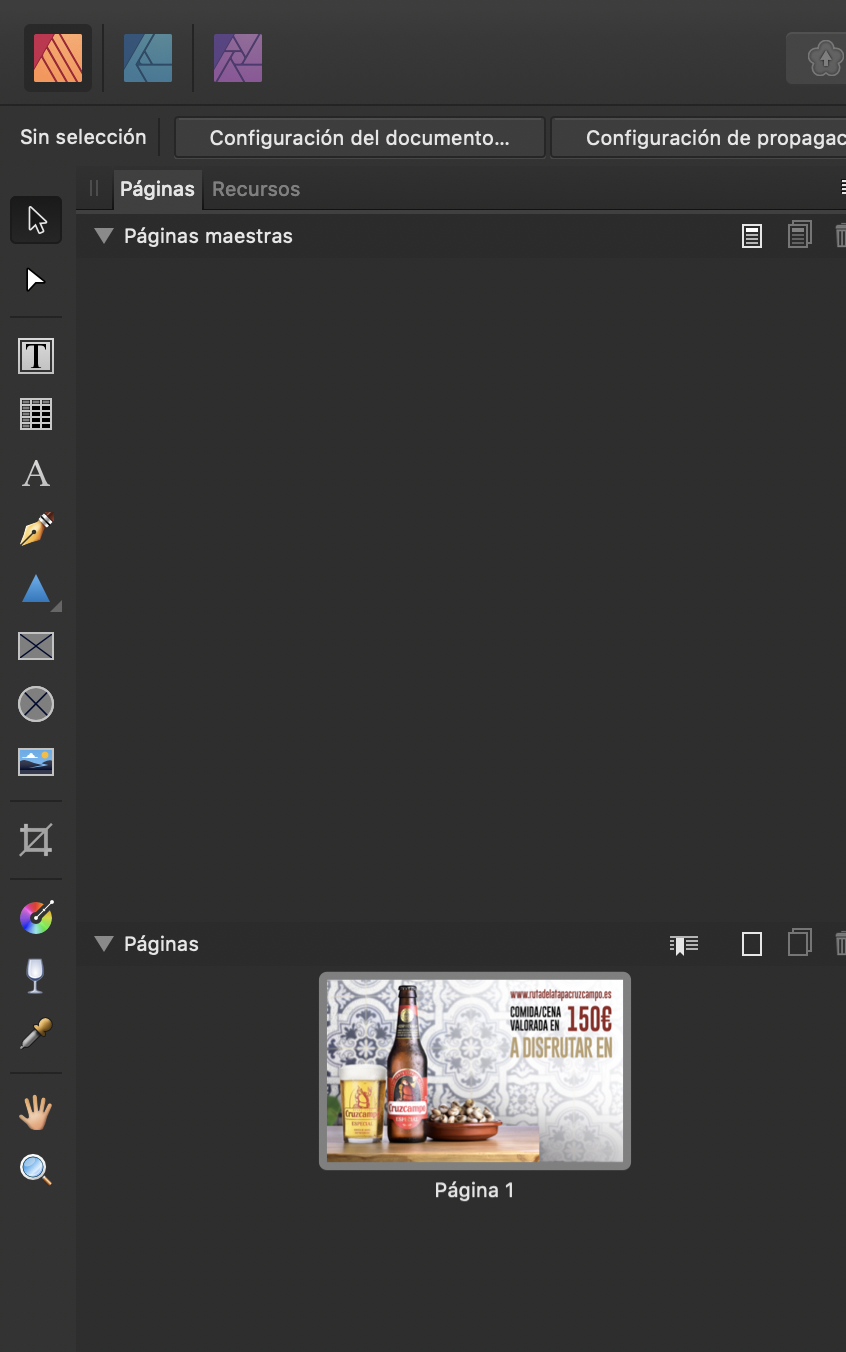Select the Artistic Text tool

tap(36, 472)
